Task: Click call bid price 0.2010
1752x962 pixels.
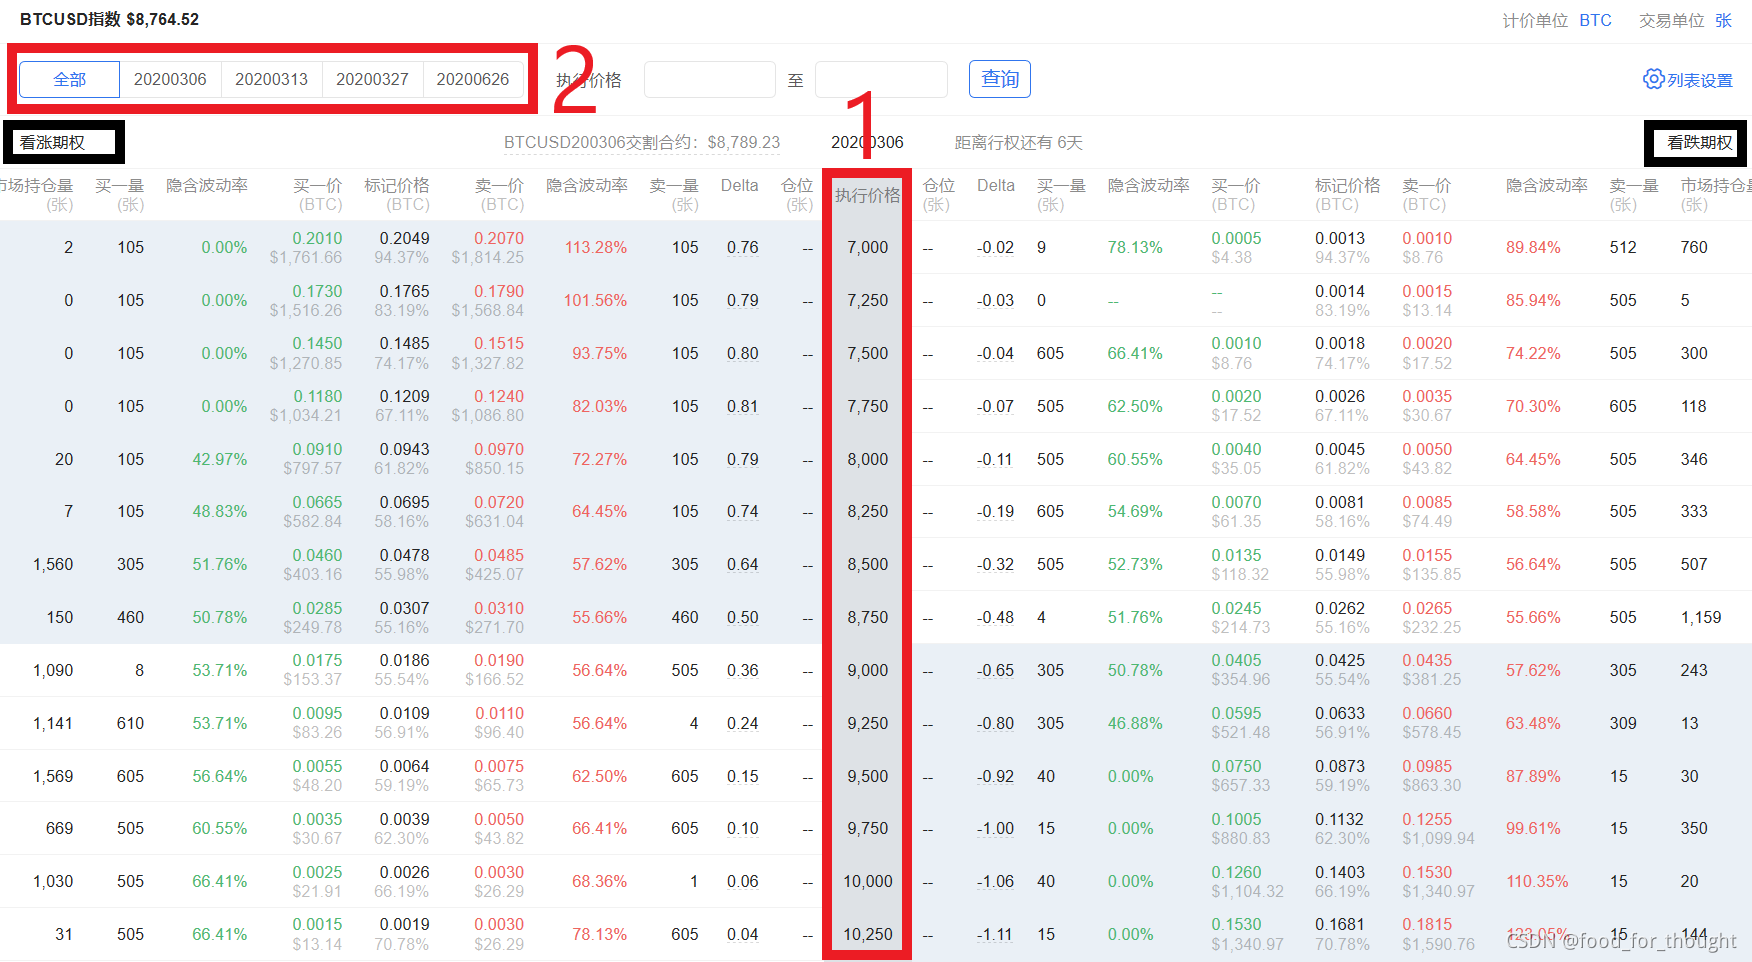Action: 317,238
